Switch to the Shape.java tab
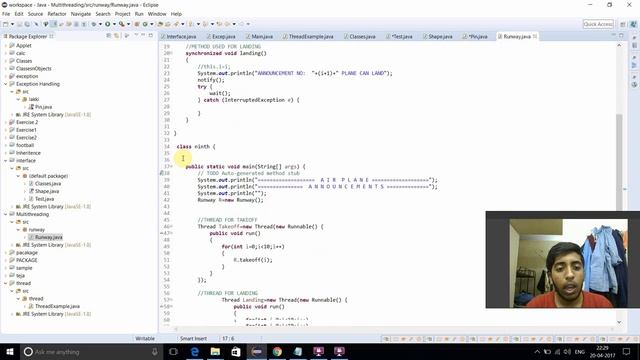 click(438, 36)
